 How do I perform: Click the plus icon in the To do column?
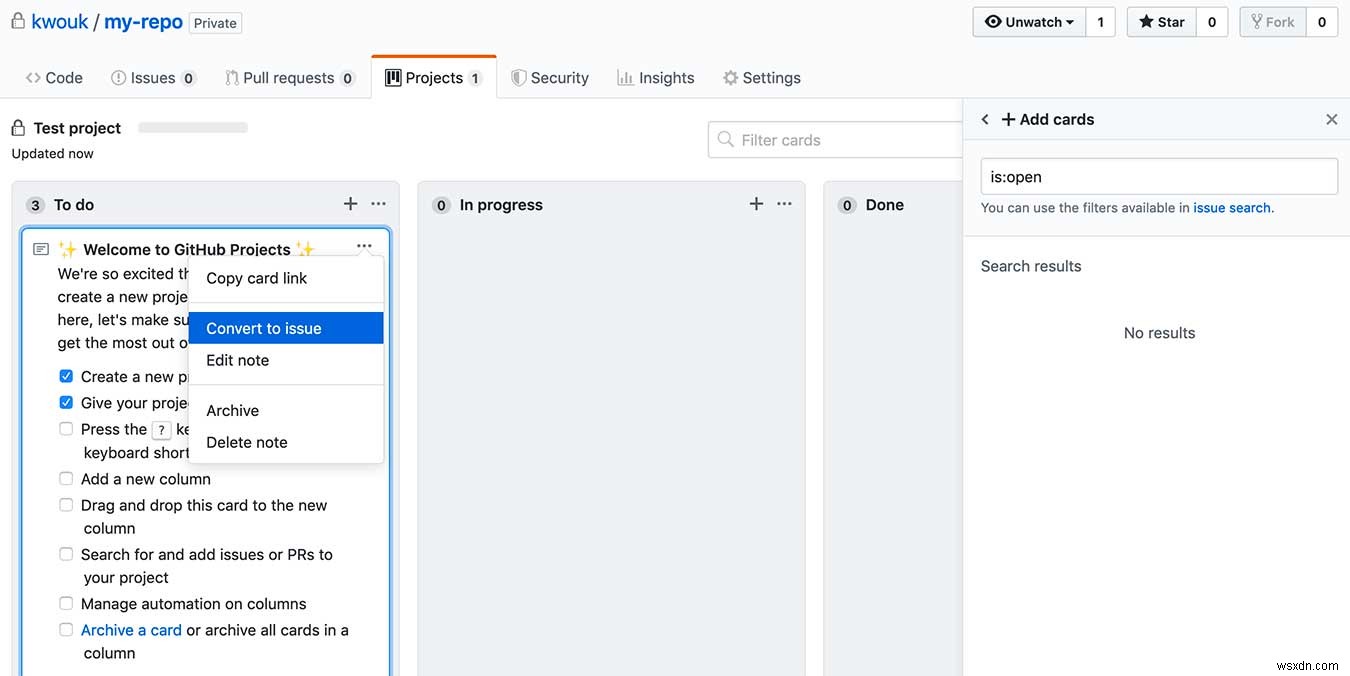click(350, 203)
